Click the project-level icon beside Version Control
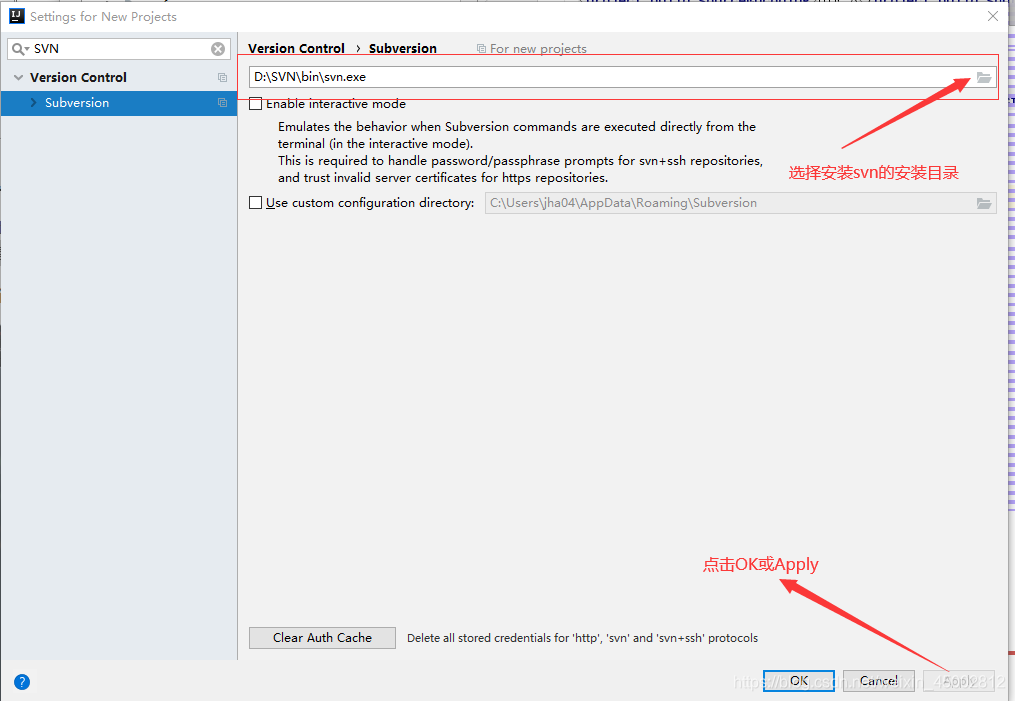The width and height of the screenshot is (1015, 701). coord(223,78)
